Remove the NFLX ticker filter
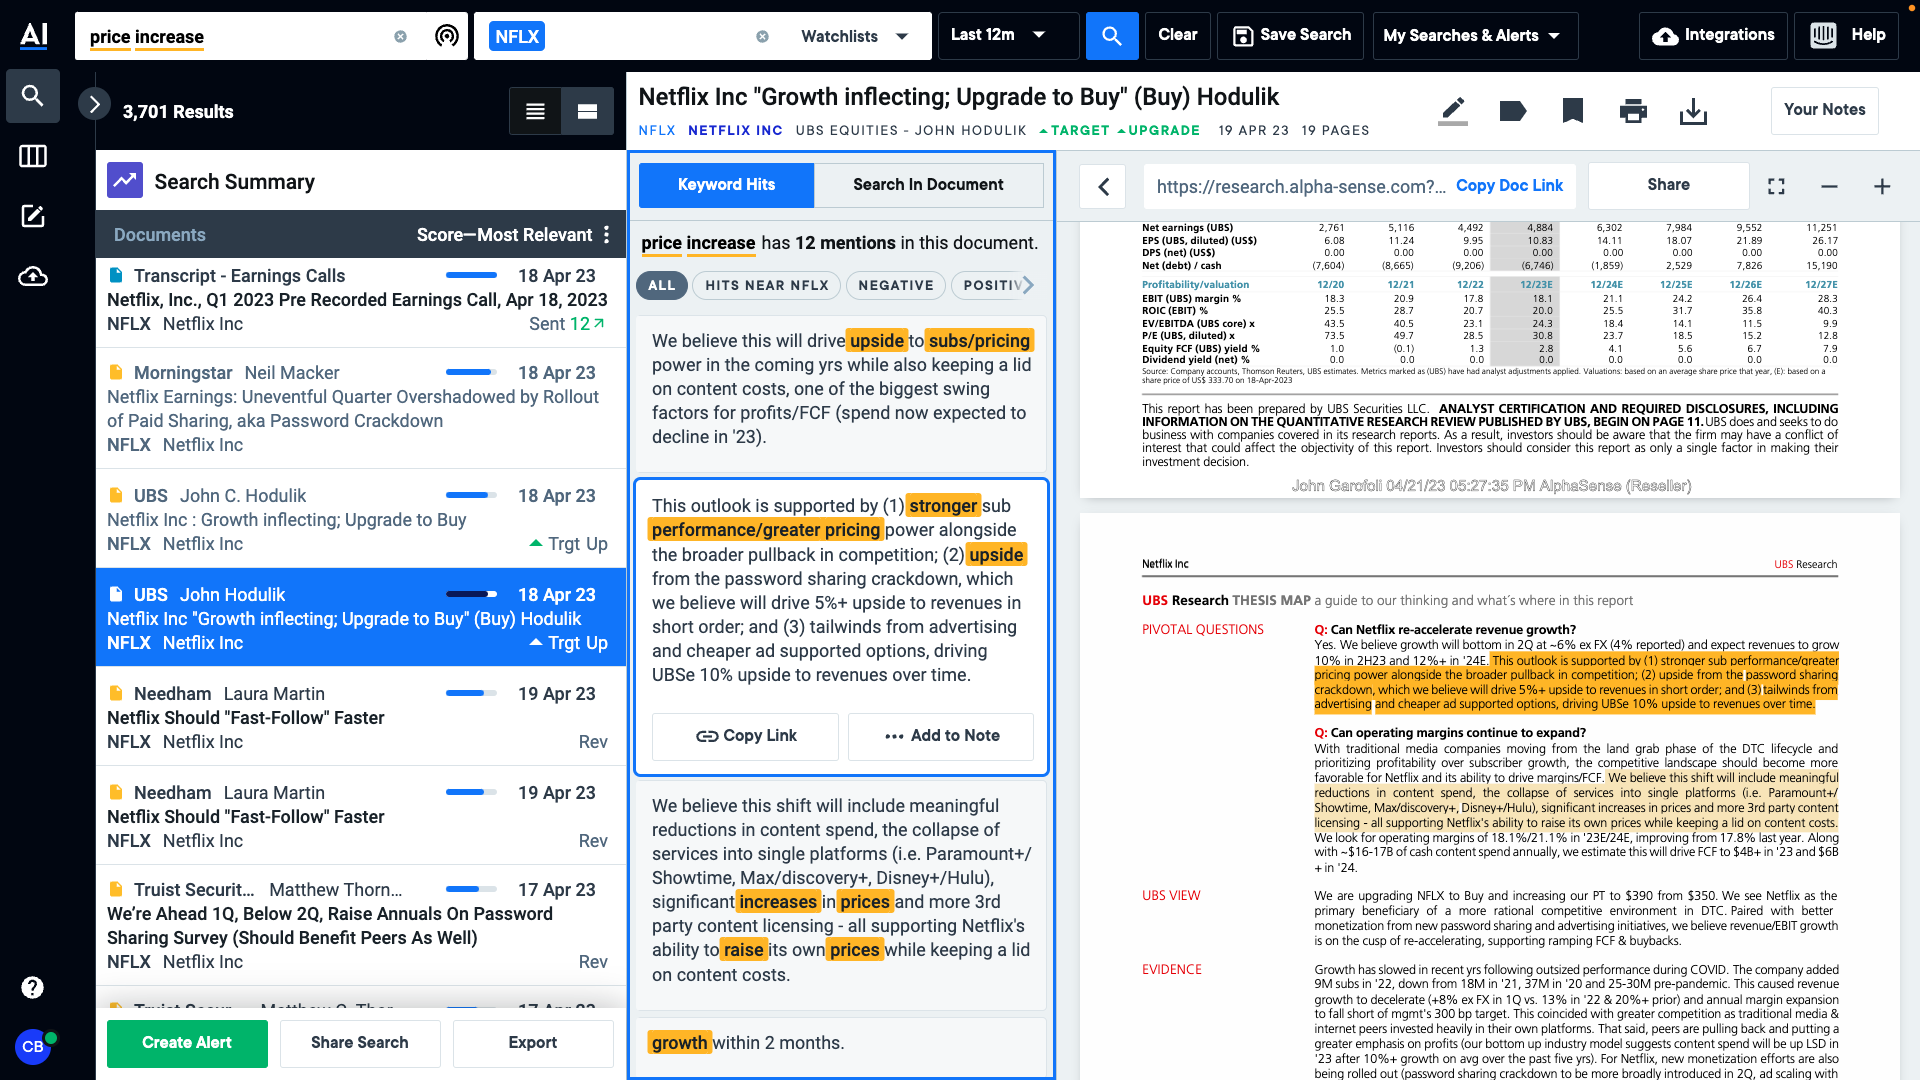1920x1080 pixels. coord(762,36)
